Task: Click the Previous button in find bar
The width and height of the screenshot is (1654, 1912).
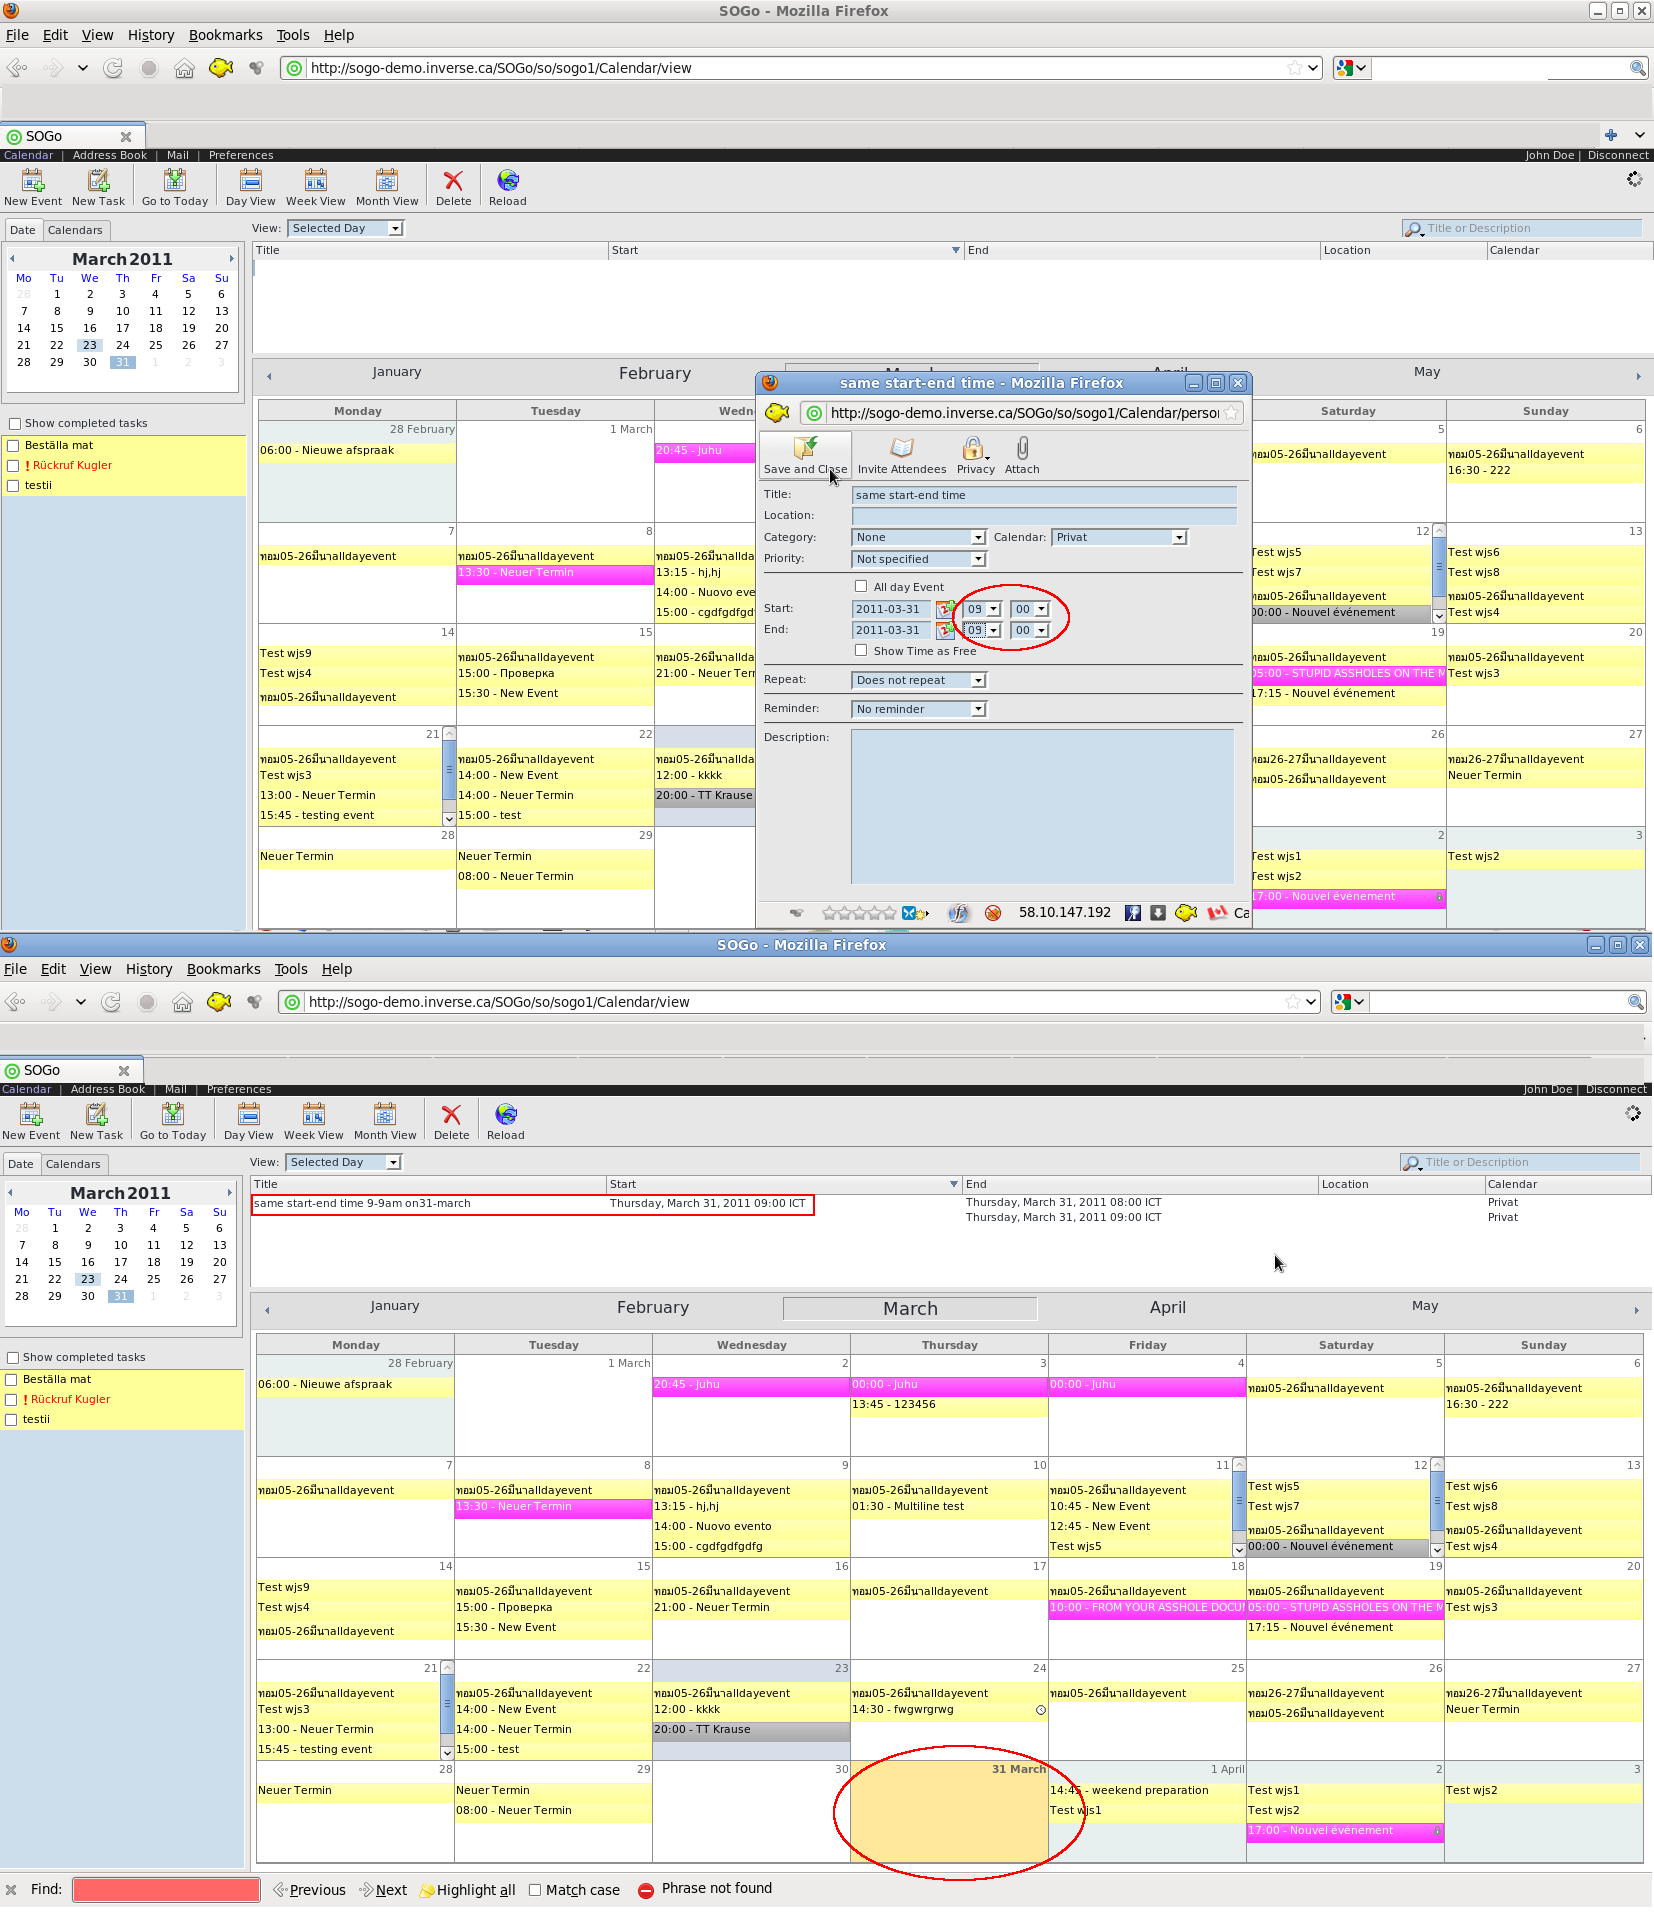Action: [309, 1890]
